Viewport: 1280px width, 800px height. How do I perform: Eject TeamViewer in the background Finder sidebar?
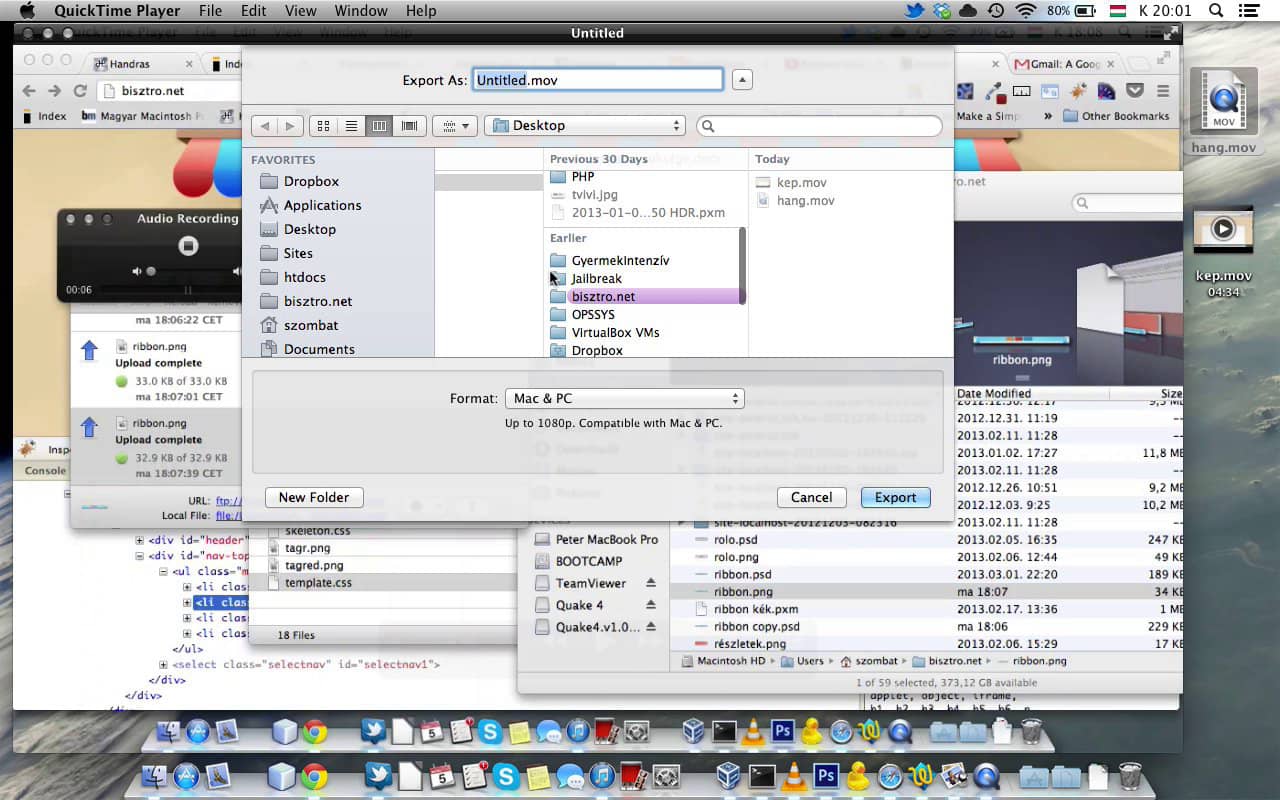pyautogui.click(x=650, y=583)
